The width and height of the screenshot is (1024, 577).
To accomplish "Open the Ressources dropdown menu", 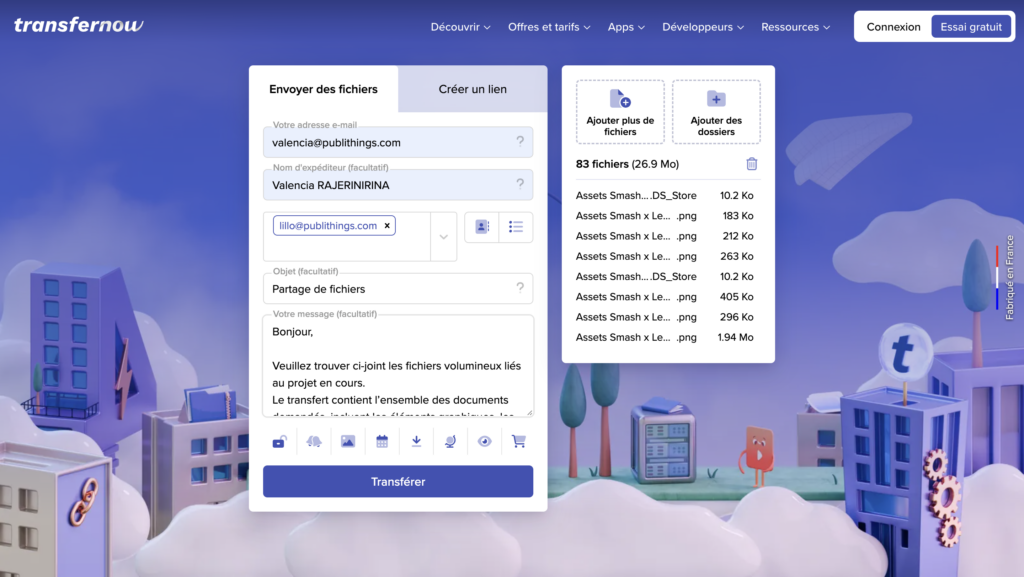I will (x=795, y=27).
